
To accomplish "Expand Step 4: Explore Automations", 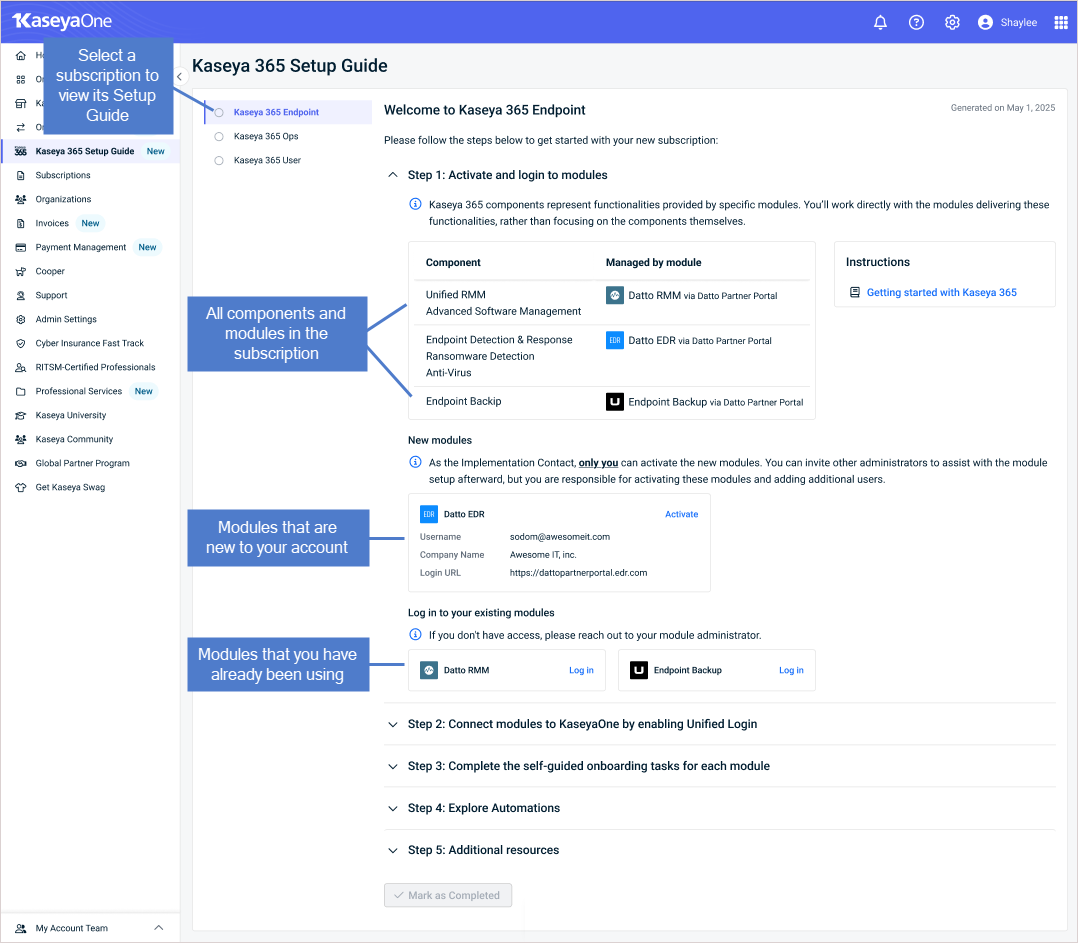I will point(393,808).
